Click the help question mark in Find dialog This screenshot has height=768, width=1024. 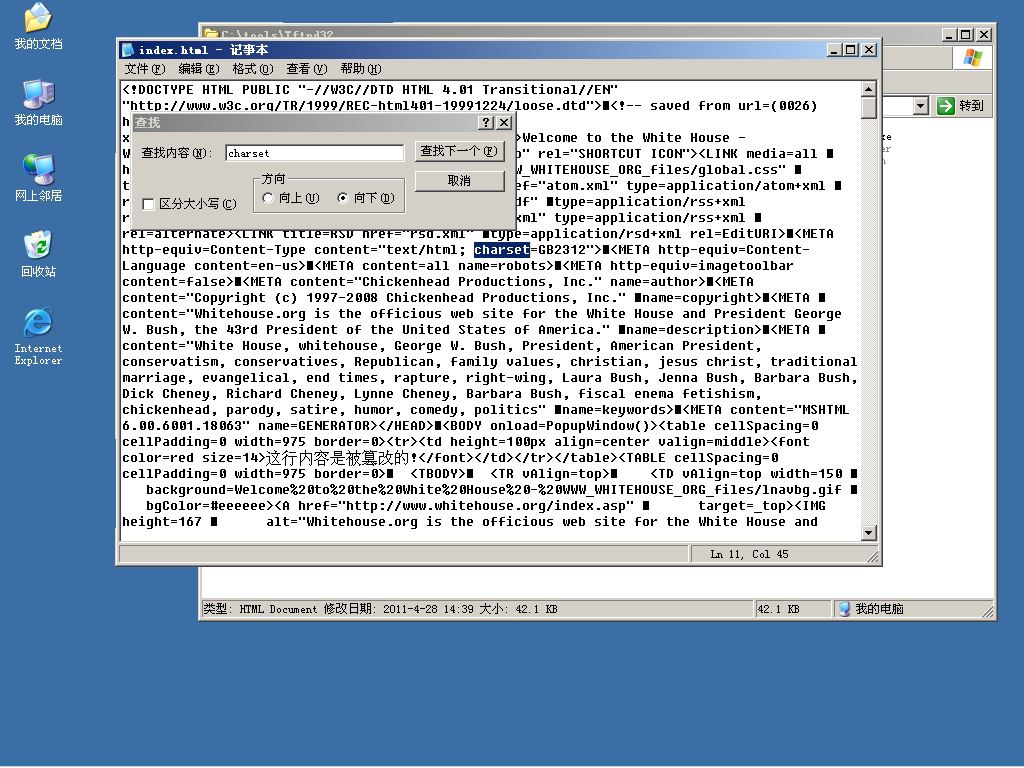tap(485, 122)
